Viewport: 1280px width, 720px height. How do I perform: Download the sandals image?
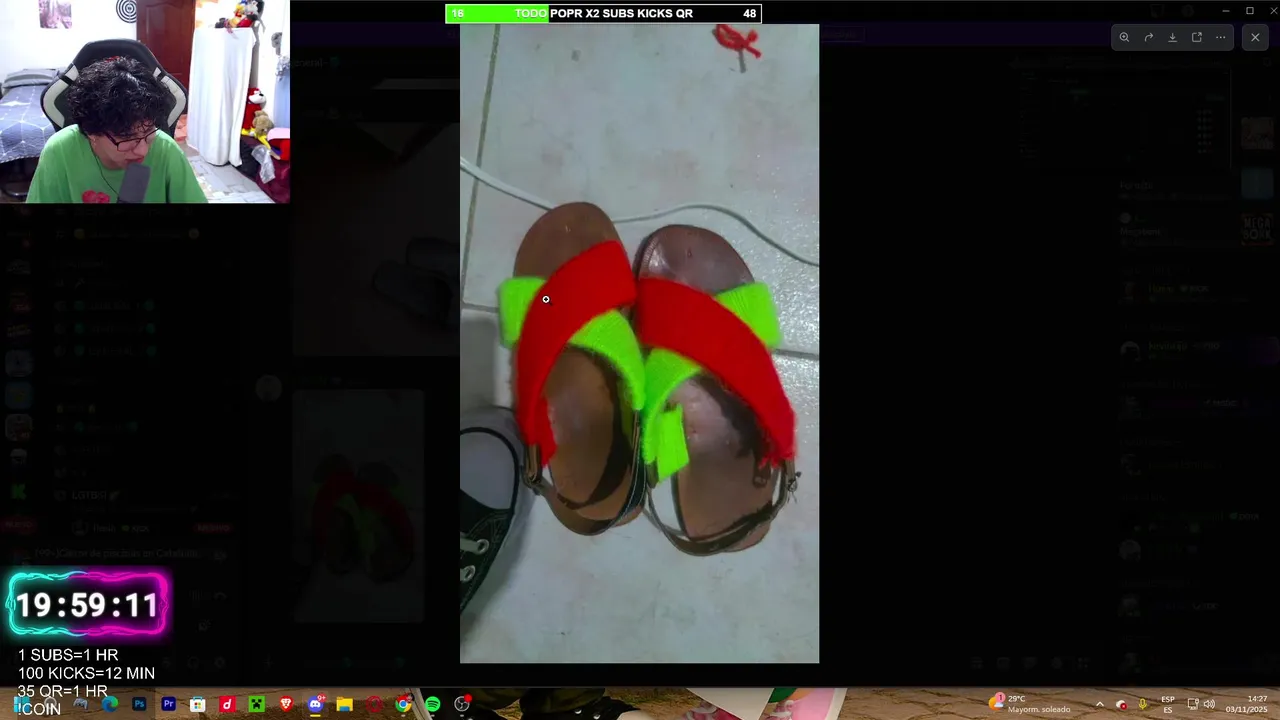pyautogui.click(x=1172, y=37)
